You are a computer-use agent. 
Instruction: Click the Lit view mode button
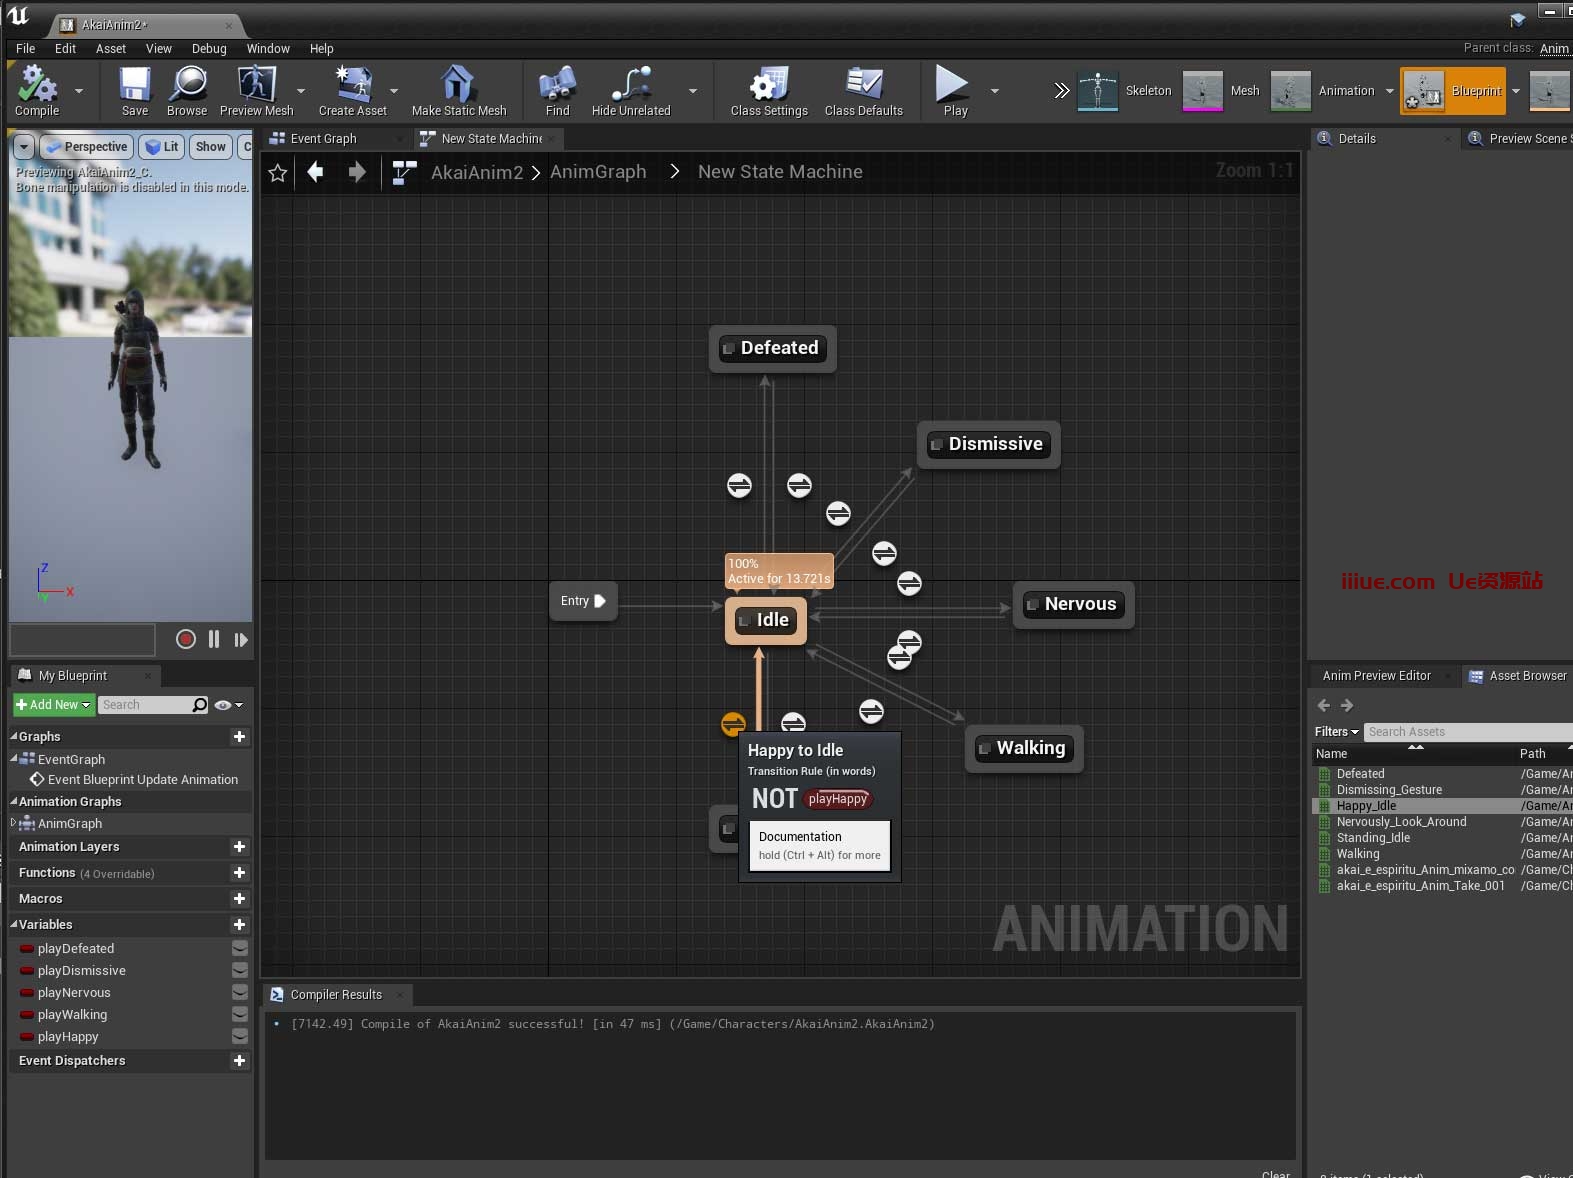tap(162, 147)
